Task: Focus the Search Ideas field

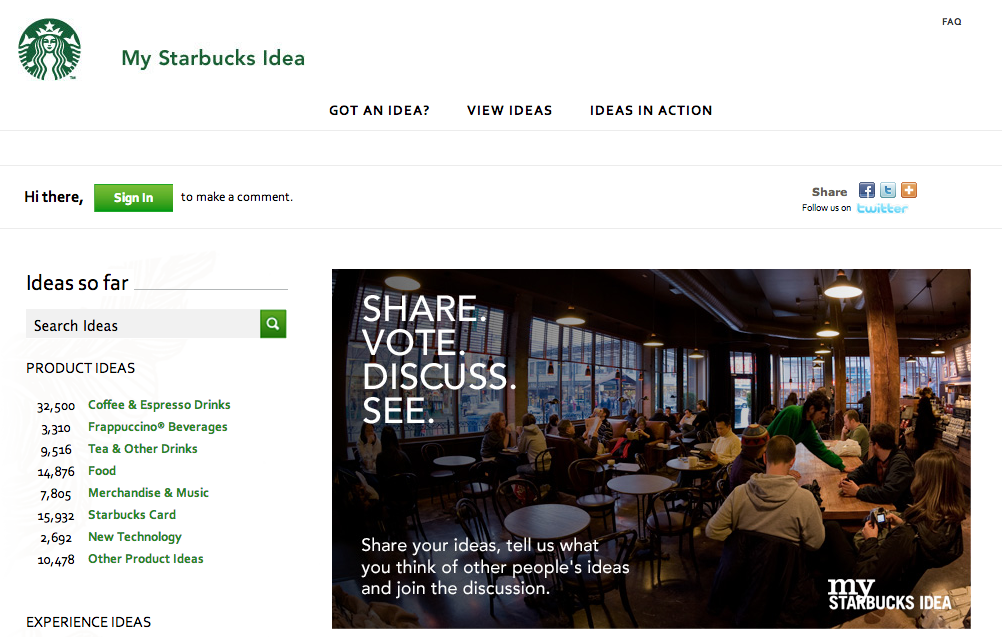Action: [143, 324]
